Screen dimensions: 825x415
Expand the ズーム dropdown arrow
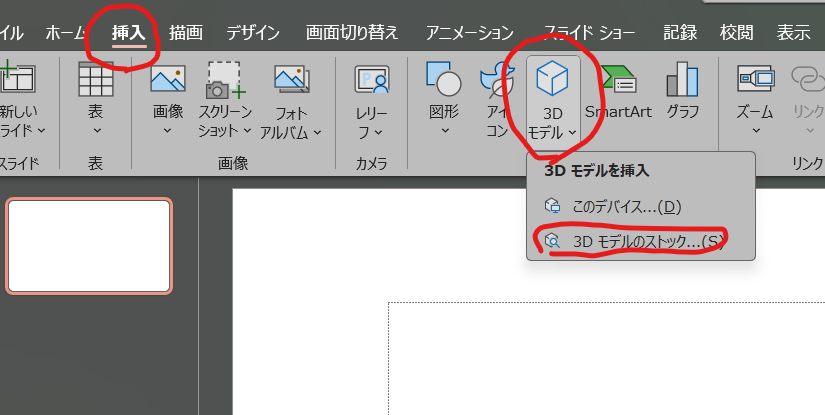(756, 131)
